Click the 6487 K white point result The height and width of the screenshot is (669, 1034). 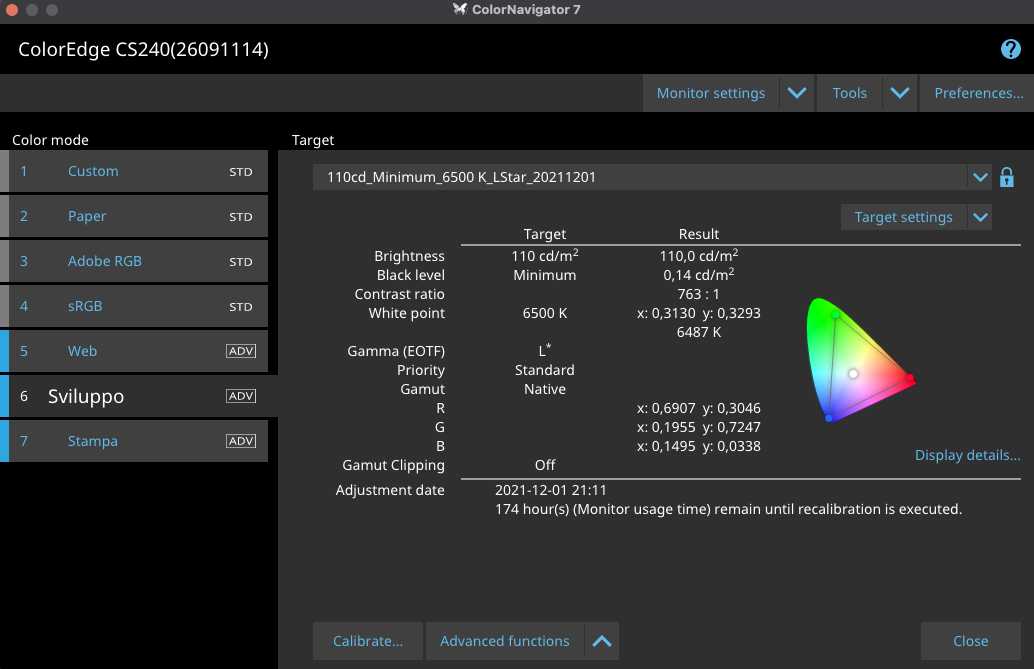699,333
